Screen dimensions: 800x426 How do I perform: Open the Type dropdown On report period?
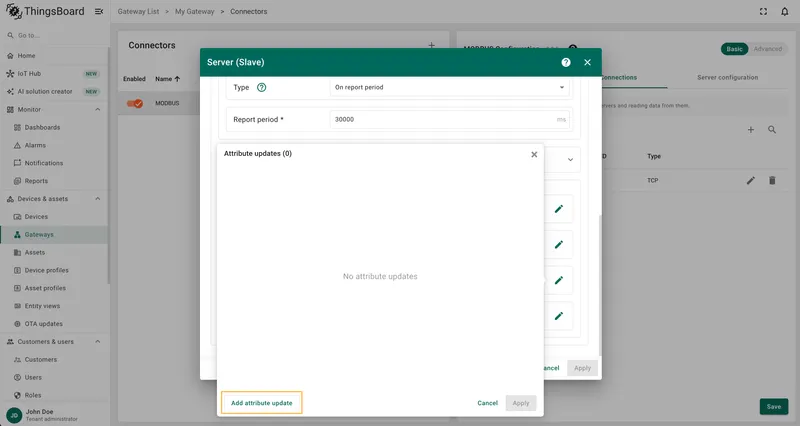449,87
